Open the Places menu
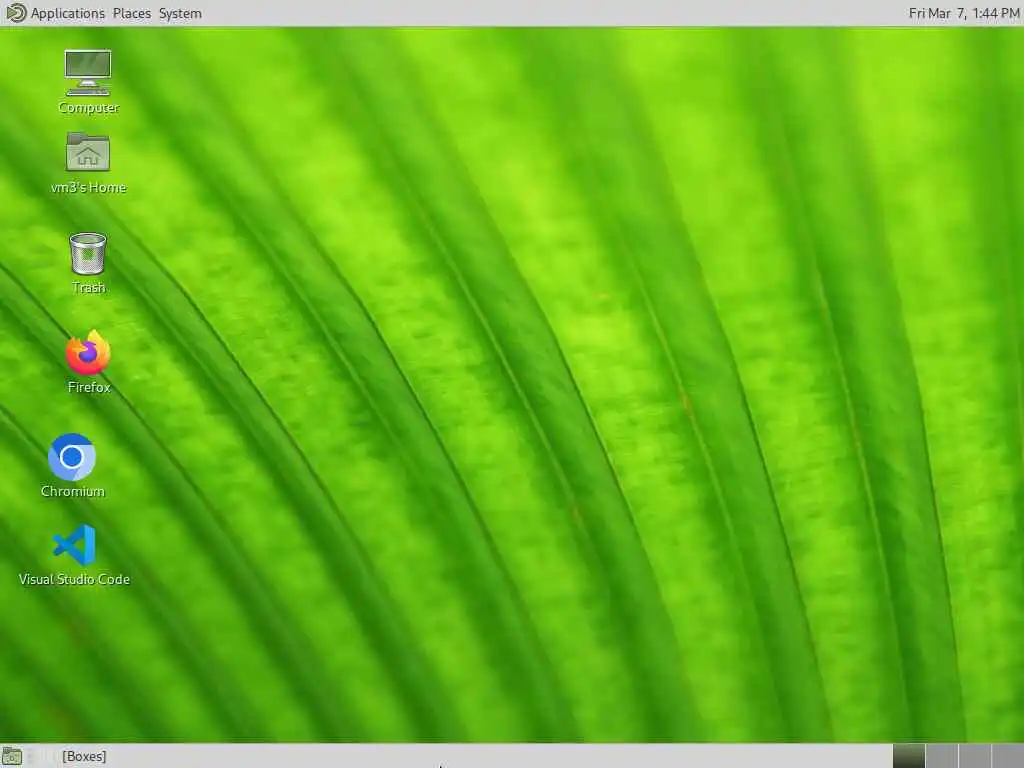Screen dimensions: 1024x768 131,13
